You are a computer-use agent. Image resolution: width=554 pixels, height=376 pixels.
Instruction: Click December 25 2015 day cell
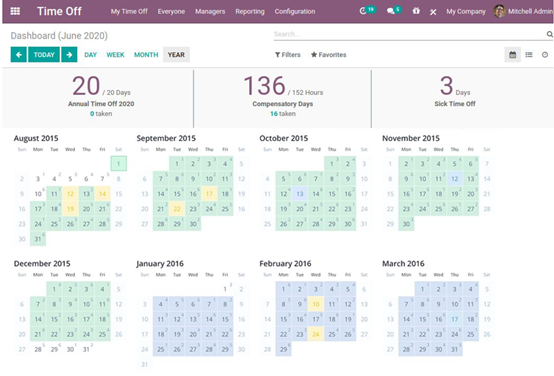tap(102, 334)
